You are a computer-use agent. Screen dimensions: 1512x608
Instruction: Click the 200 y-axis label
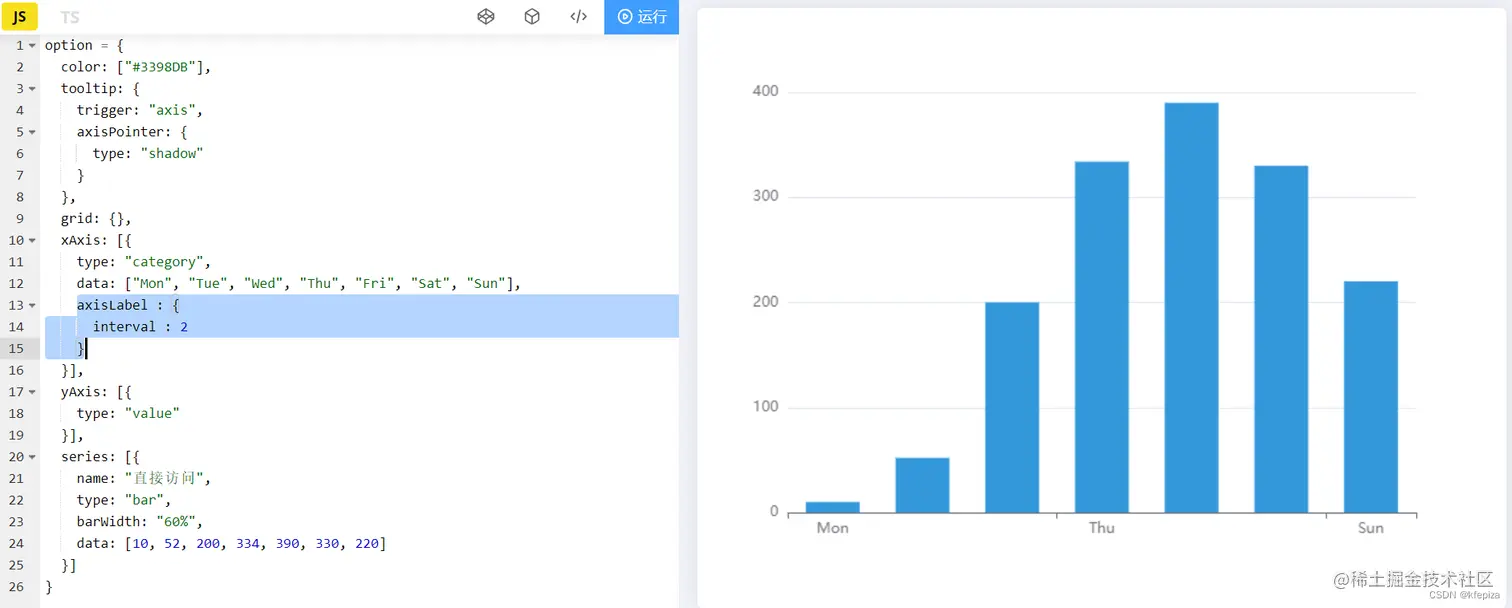(x=766, y=301)
